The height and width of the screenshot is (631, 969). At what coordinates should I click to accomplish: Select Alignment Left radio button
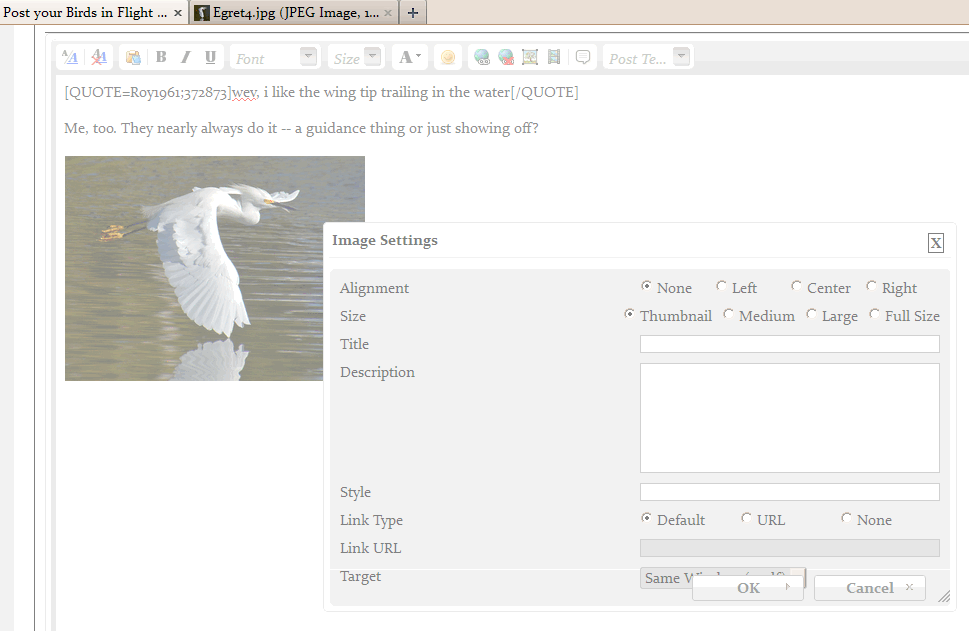coord(721,286)
